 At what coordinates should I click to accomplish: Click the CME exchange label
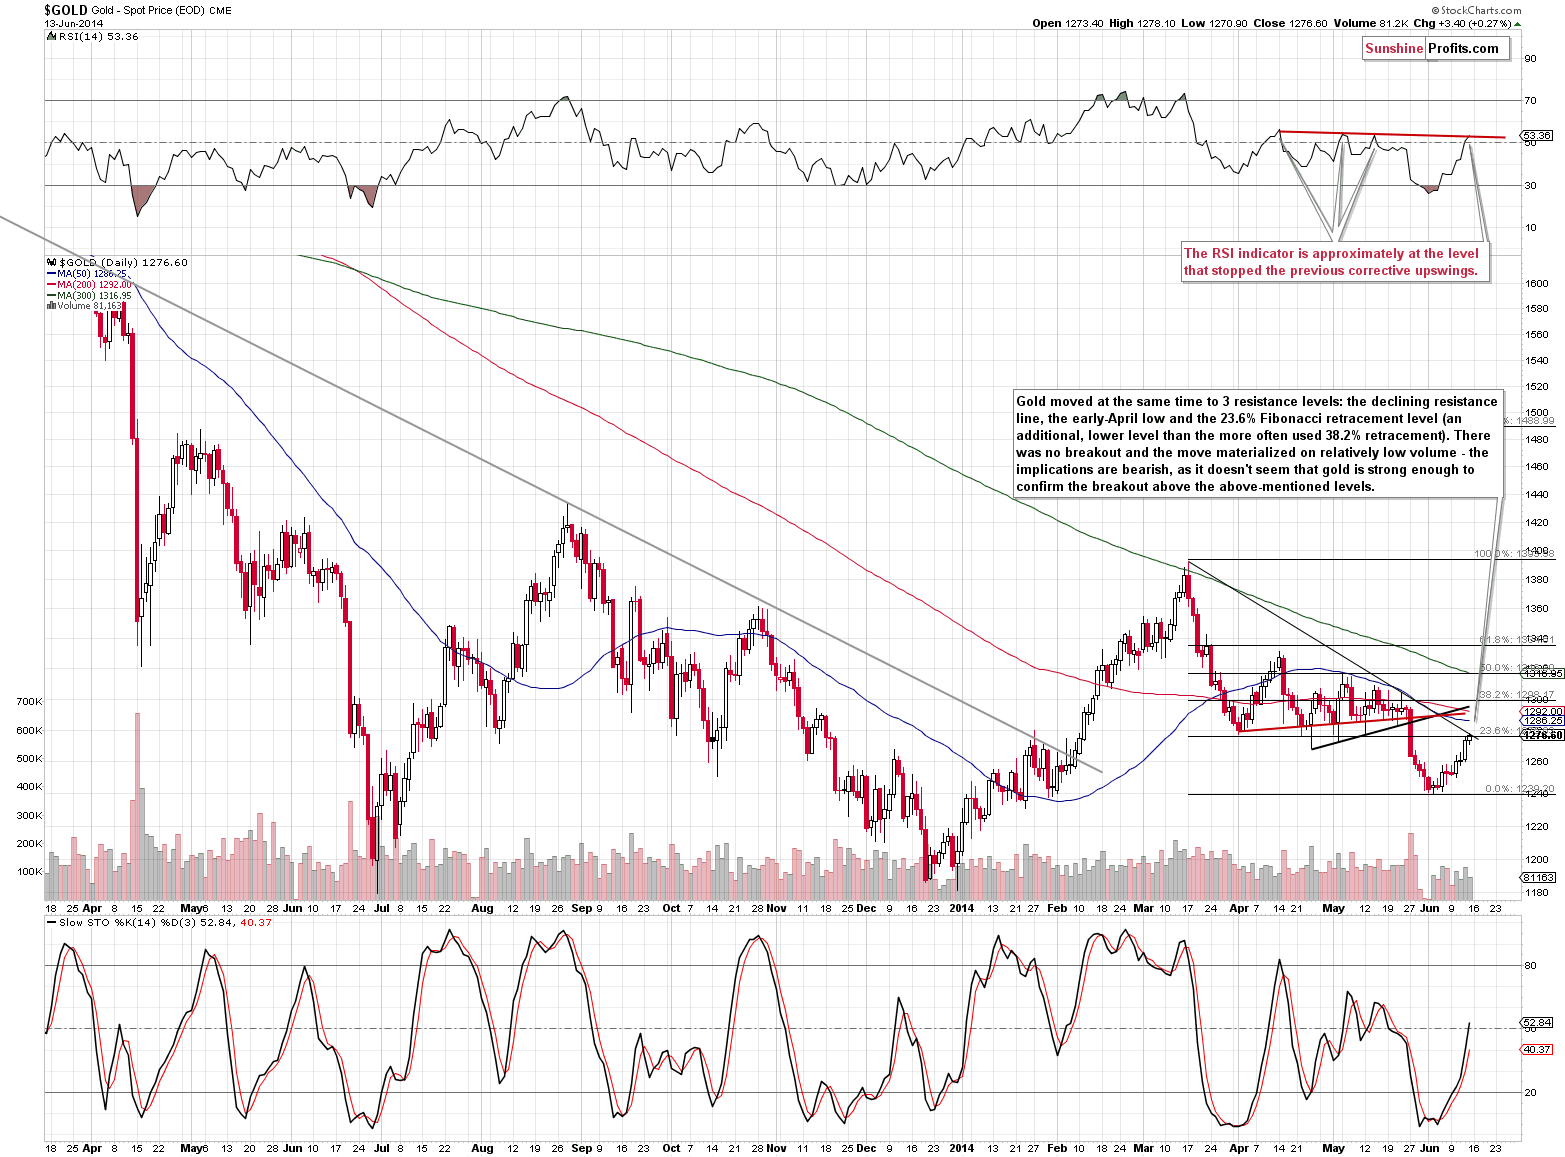(220, 11)
